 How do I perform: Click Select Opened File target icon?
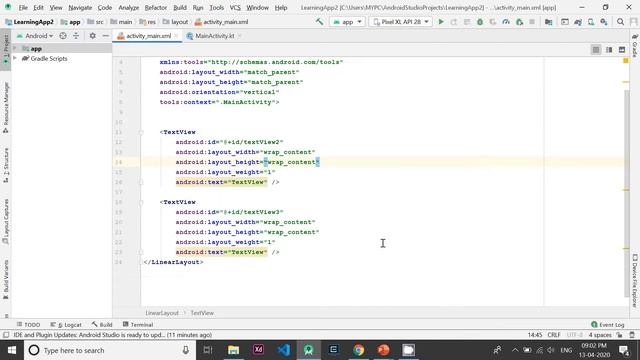pyautogui.click(x=63, y=36)
